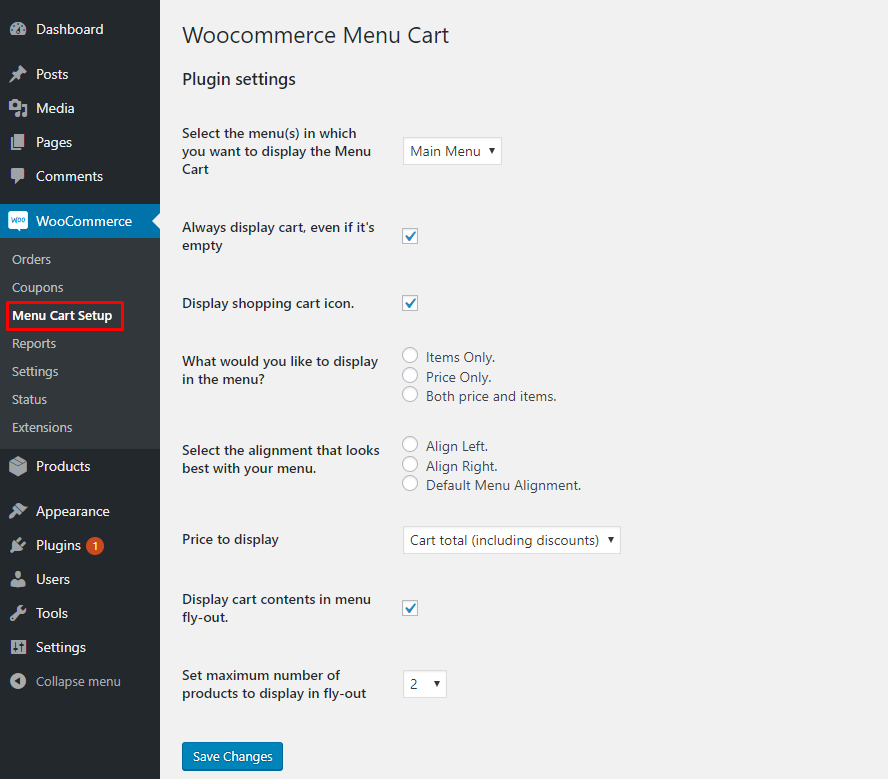Viewport: 888px width, 779px height.
Task: Click the Tools wrench icon
Action: pyautogui.click(x=18, y=613)
